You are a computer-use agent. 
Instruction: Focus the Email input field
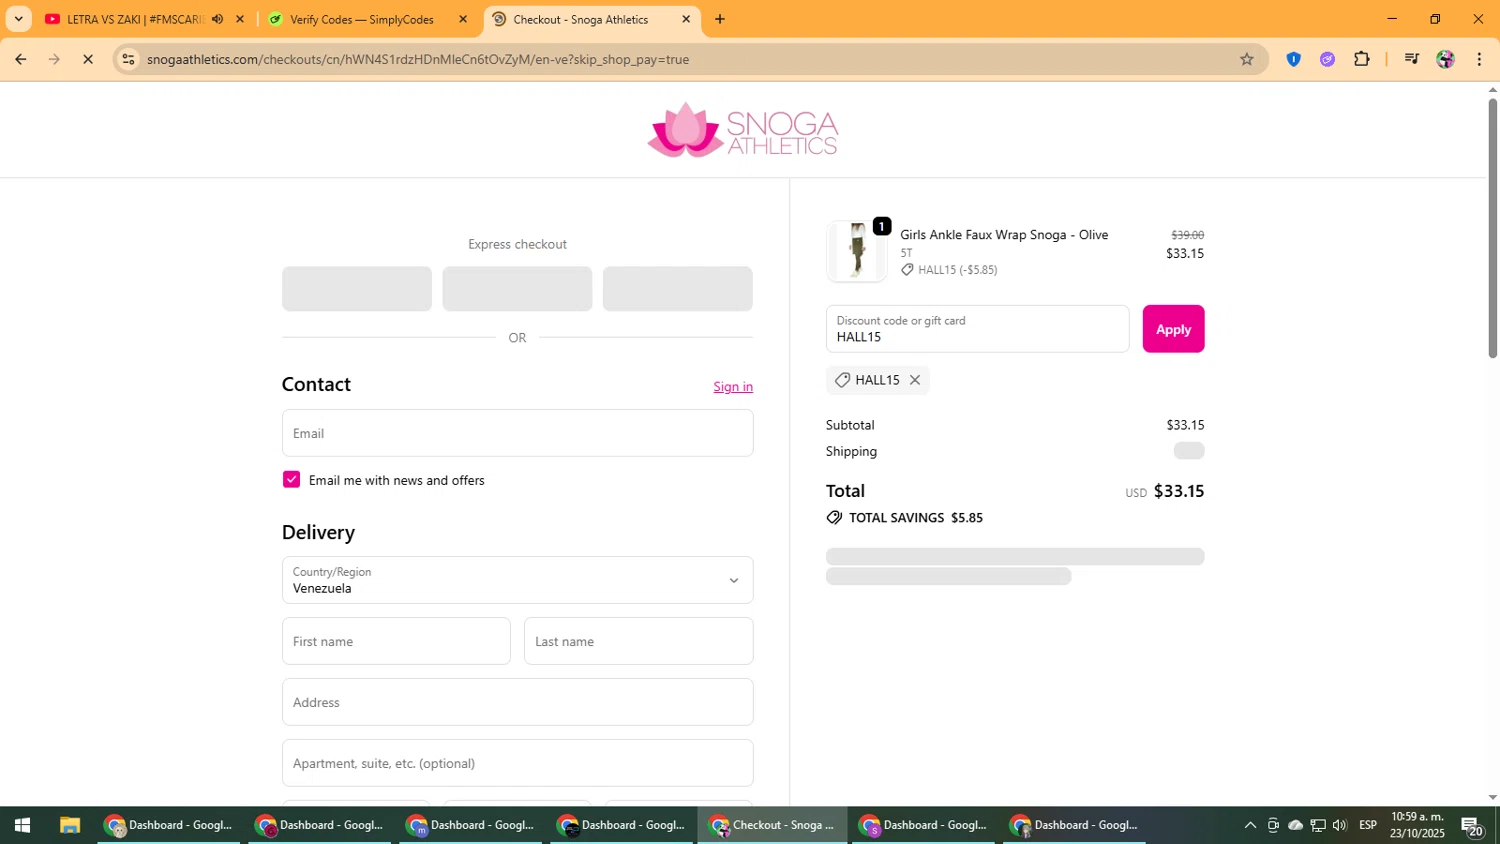pyautogui.click(x=517, y=433)
